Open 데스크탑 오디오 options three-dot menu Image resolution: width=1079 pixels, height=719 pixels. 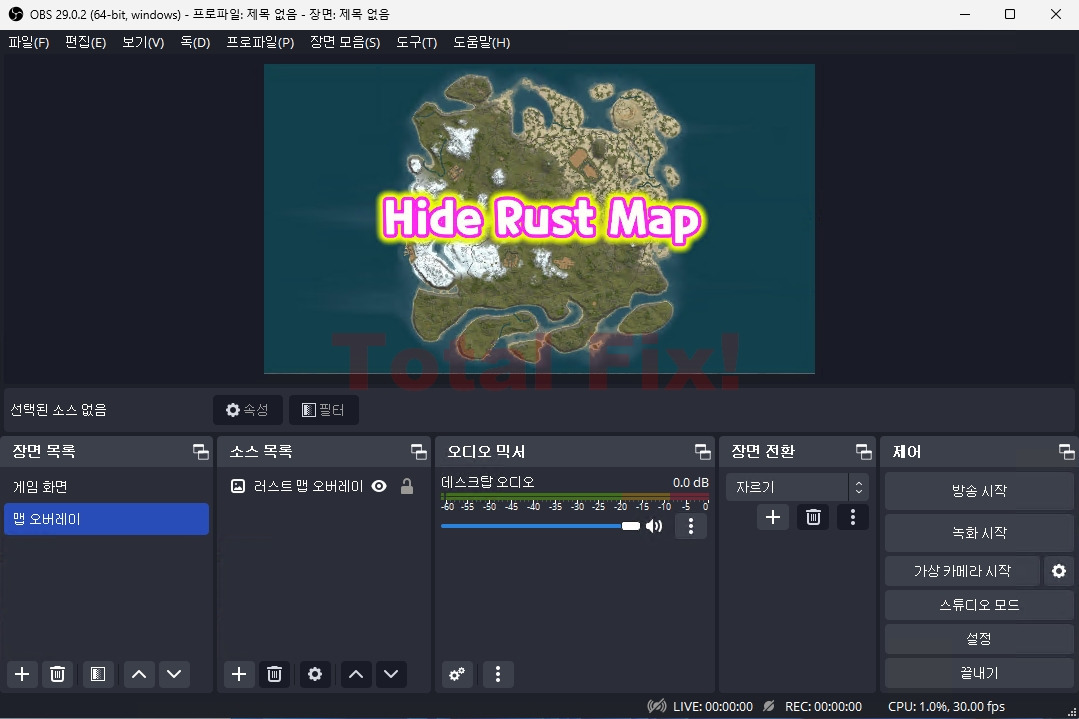pos(691,526)
